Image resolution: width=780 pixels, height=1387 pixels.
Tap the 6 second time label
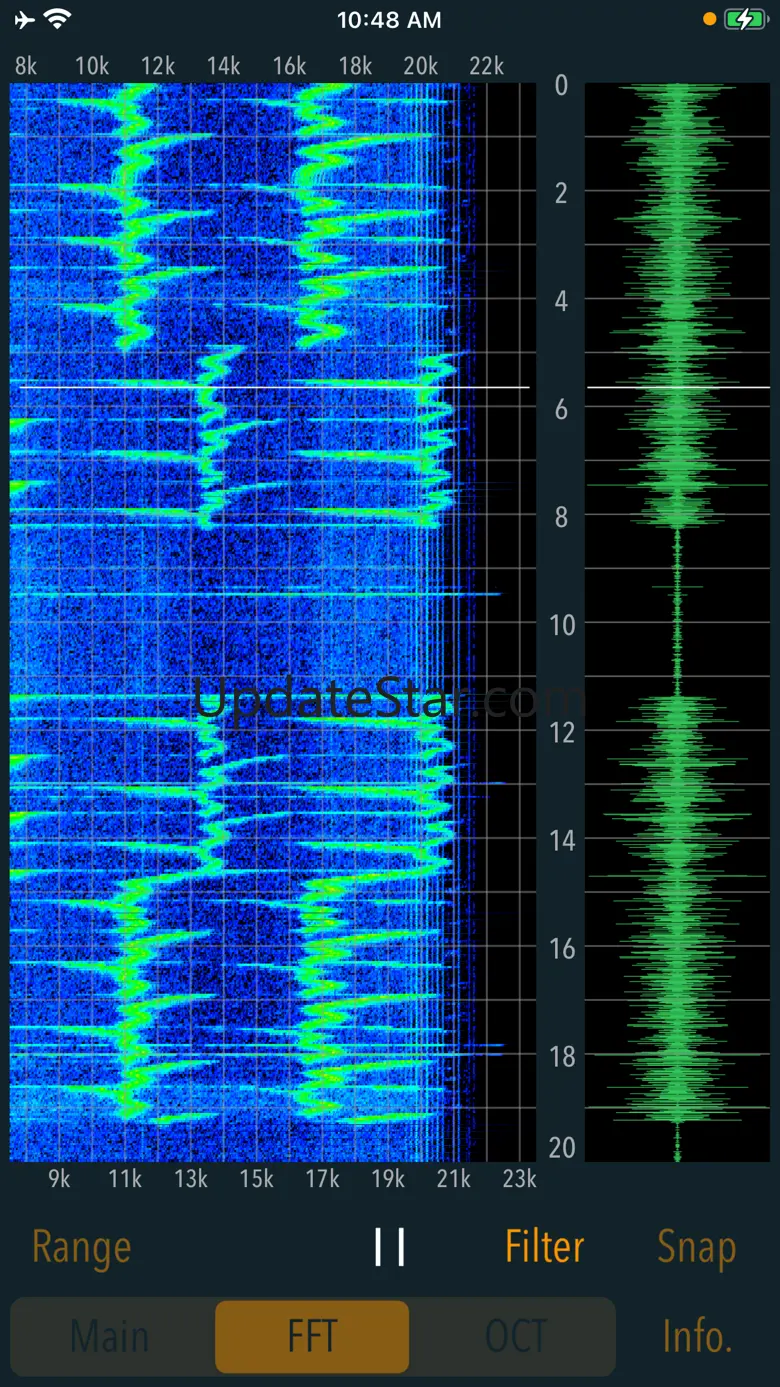(561, 408)
